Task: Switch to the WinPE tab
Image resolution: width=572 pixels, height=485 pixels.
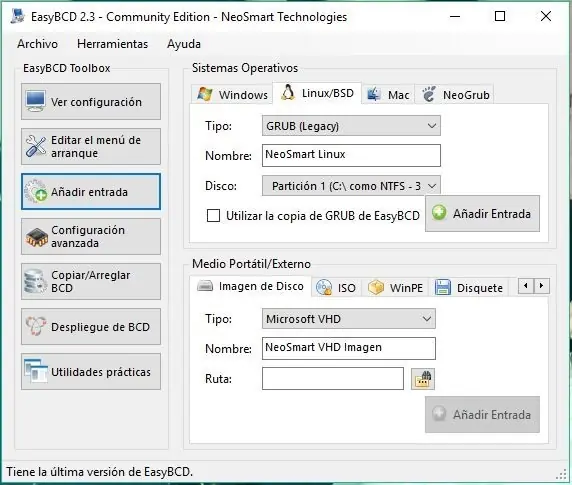Action: pyautogui.click(x=395, y=288)
